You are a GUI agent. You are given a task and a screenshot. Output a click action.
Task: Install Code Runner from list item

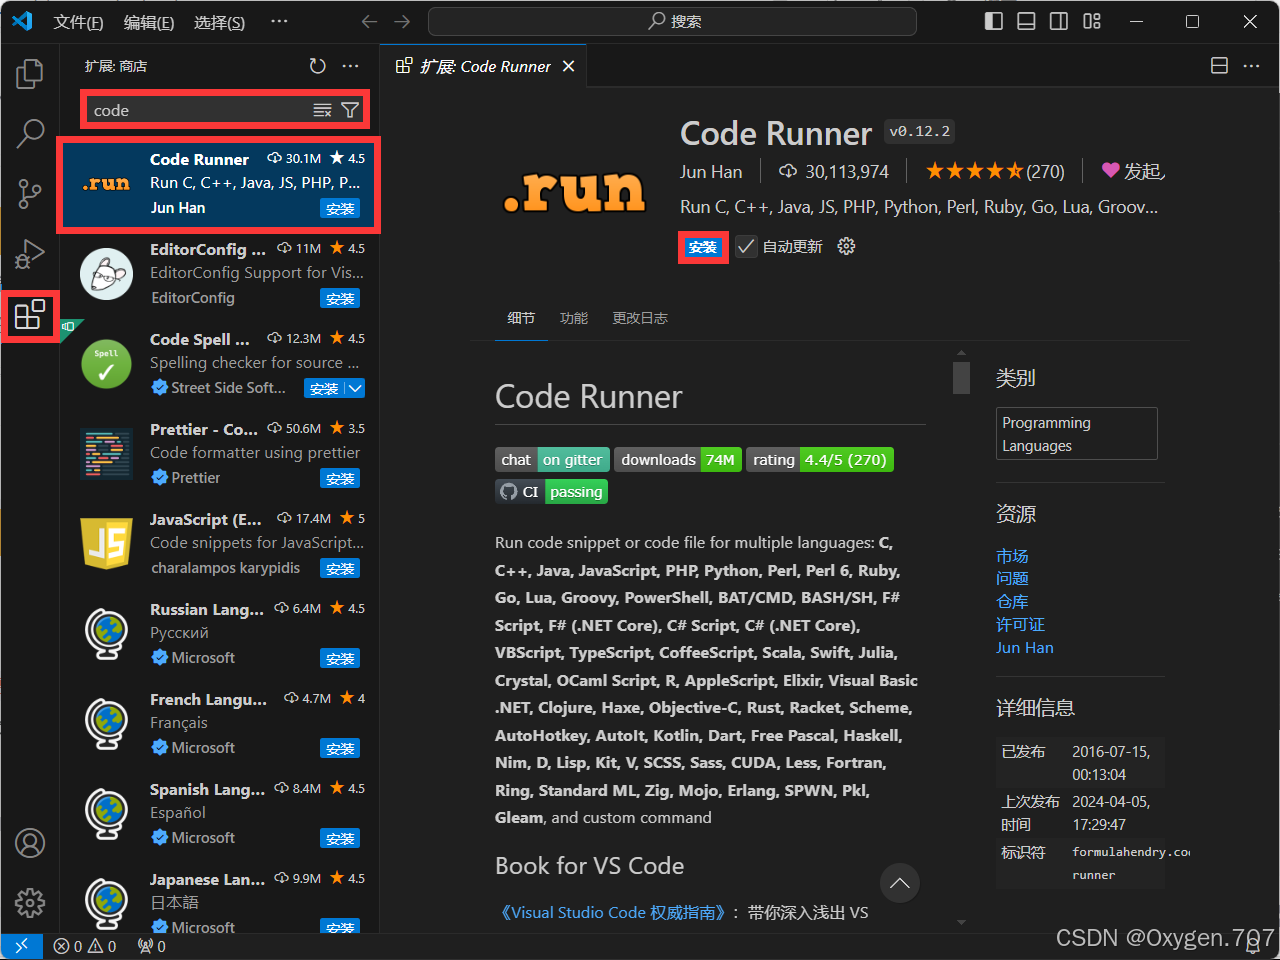(340, 208)
